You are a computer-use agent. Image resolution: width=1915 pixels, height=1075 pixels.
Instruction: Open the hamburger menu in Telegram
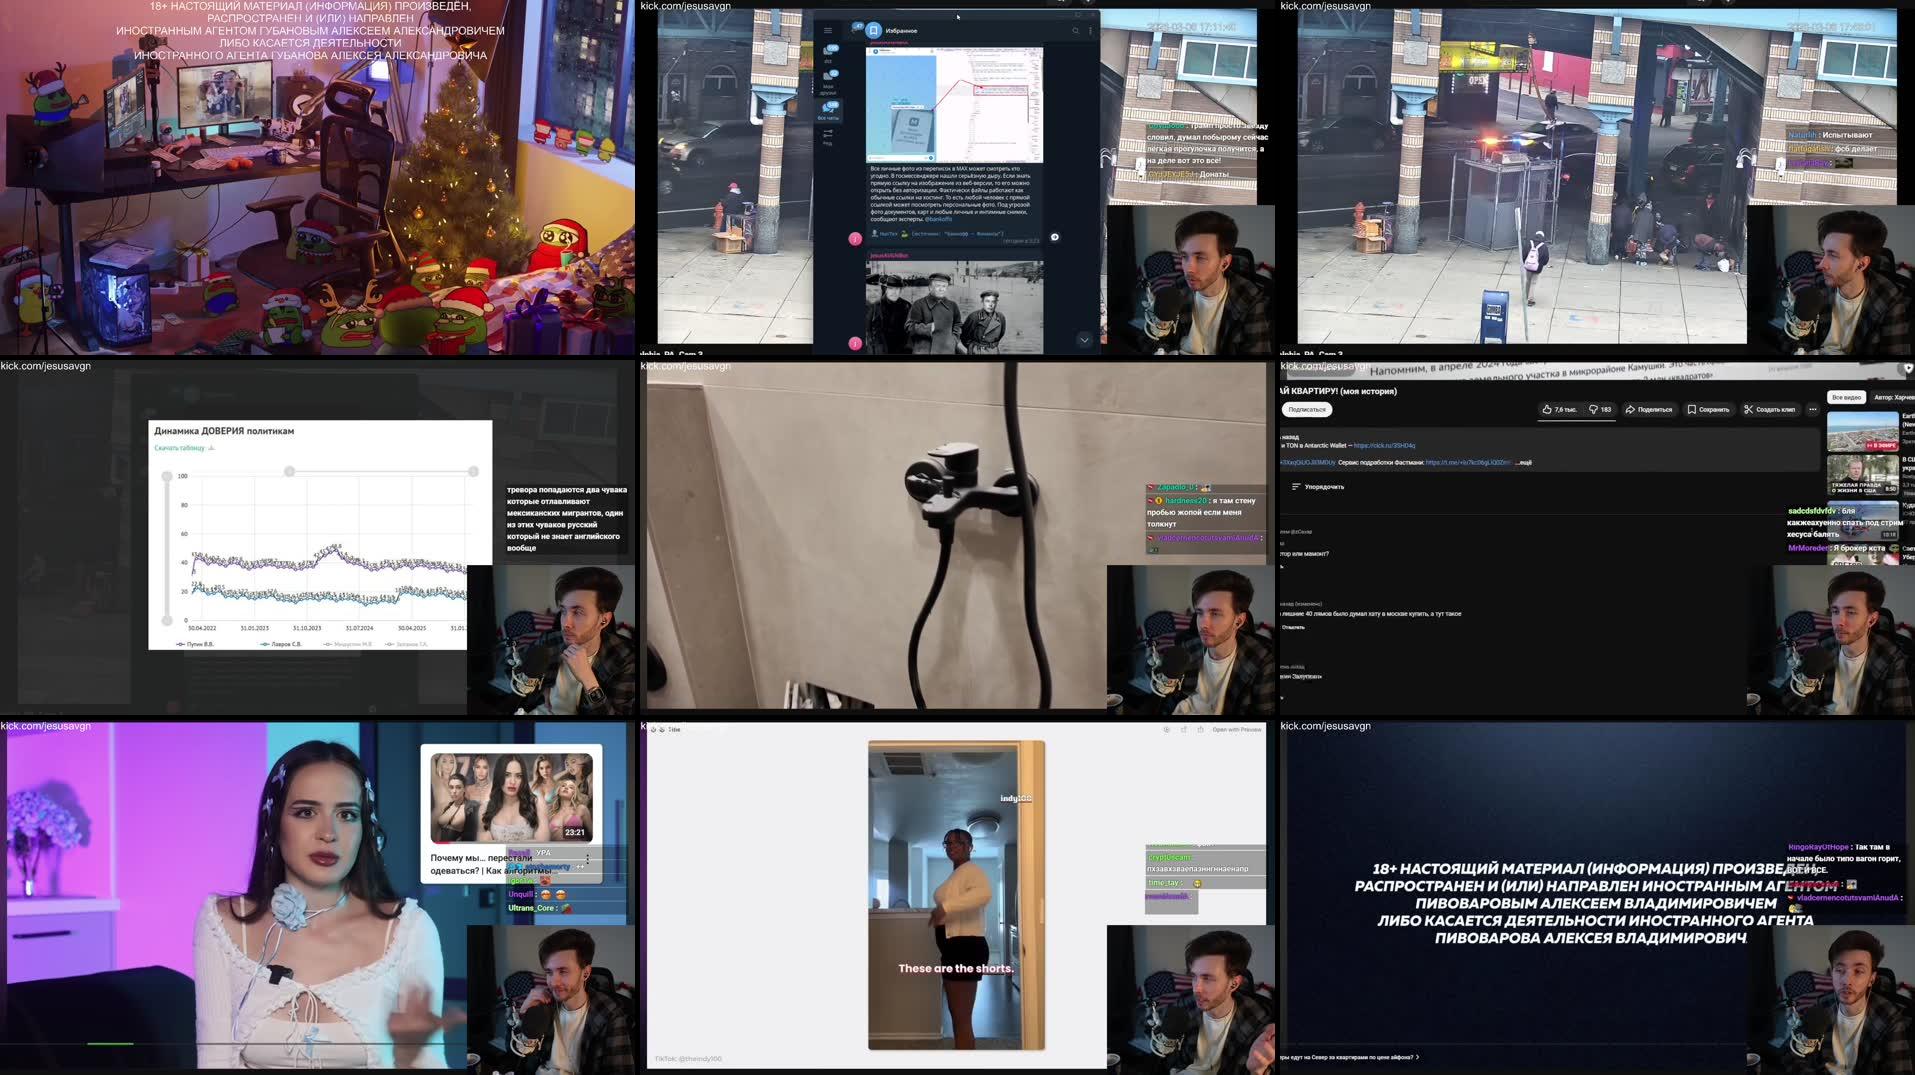tap(828, 30)
